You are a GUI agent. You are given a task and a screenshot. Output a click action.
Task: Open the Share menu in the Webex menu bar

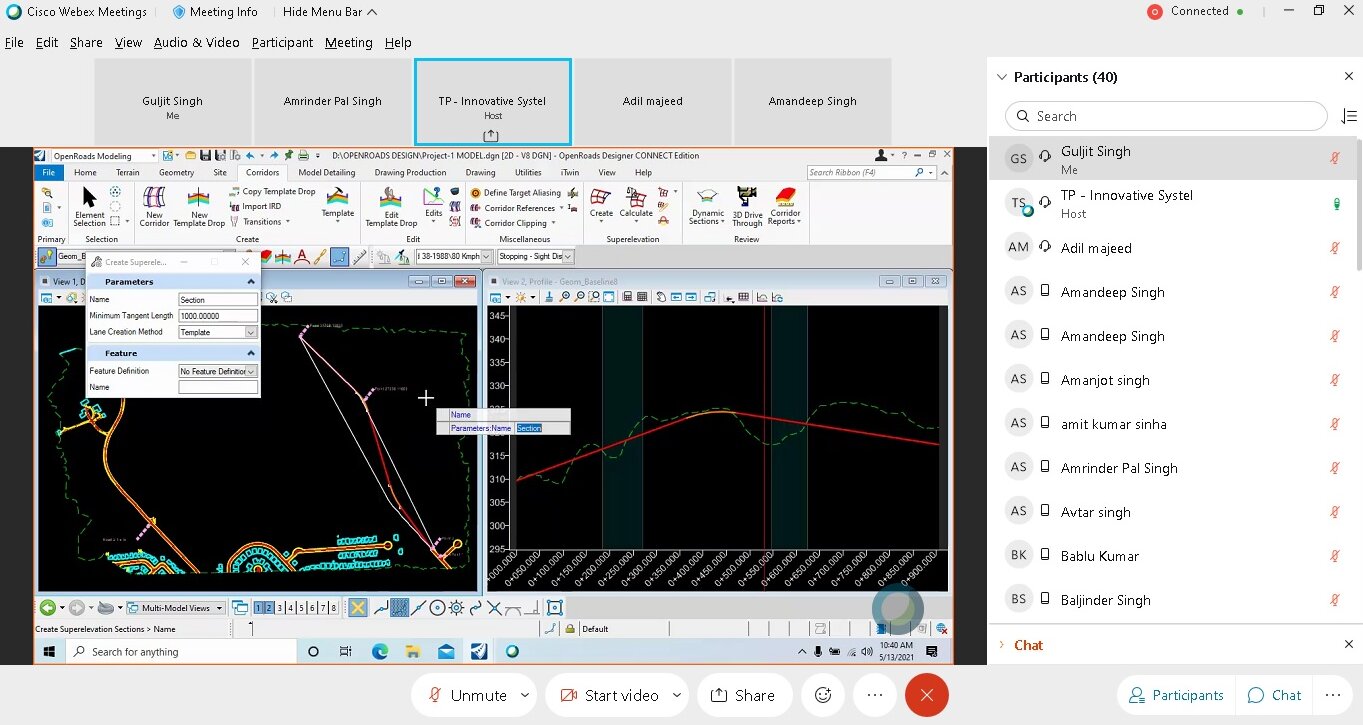click(x=86, y=43)
